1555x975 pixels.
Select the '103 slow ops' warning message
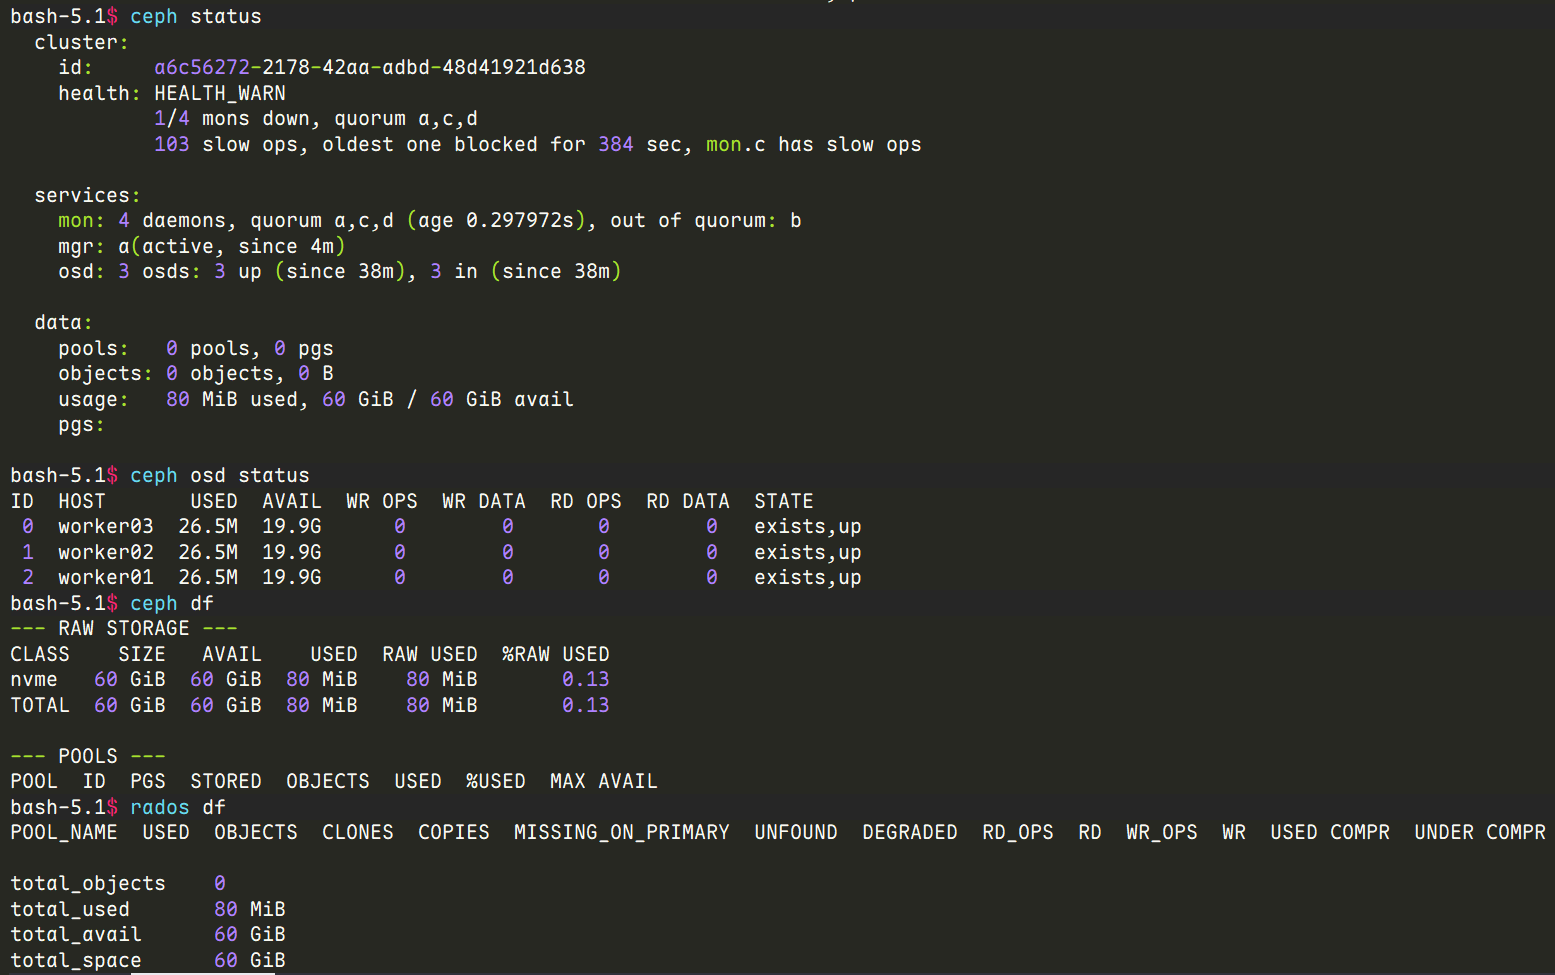tap(537, 145)
